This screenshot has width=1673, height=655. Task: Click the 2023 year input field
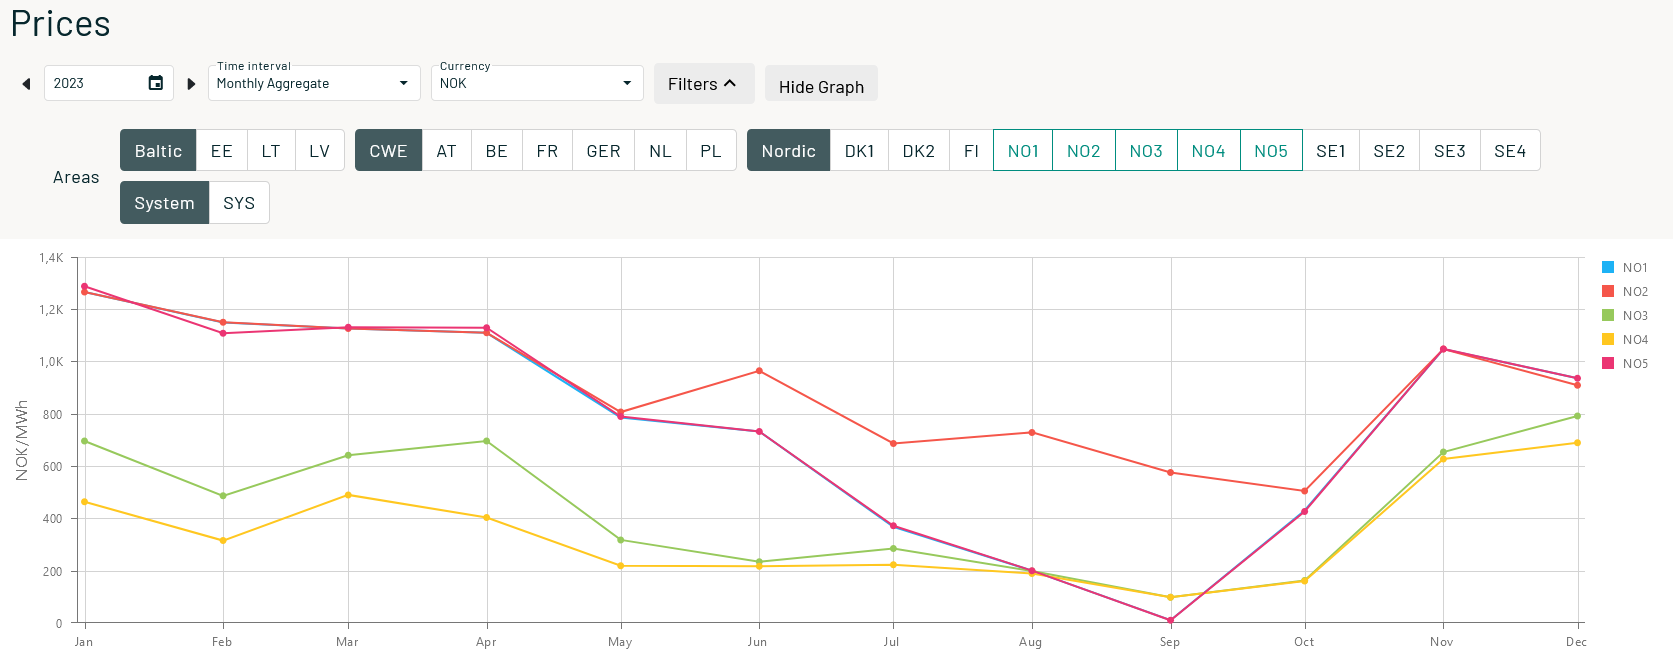tap(96, 83)
